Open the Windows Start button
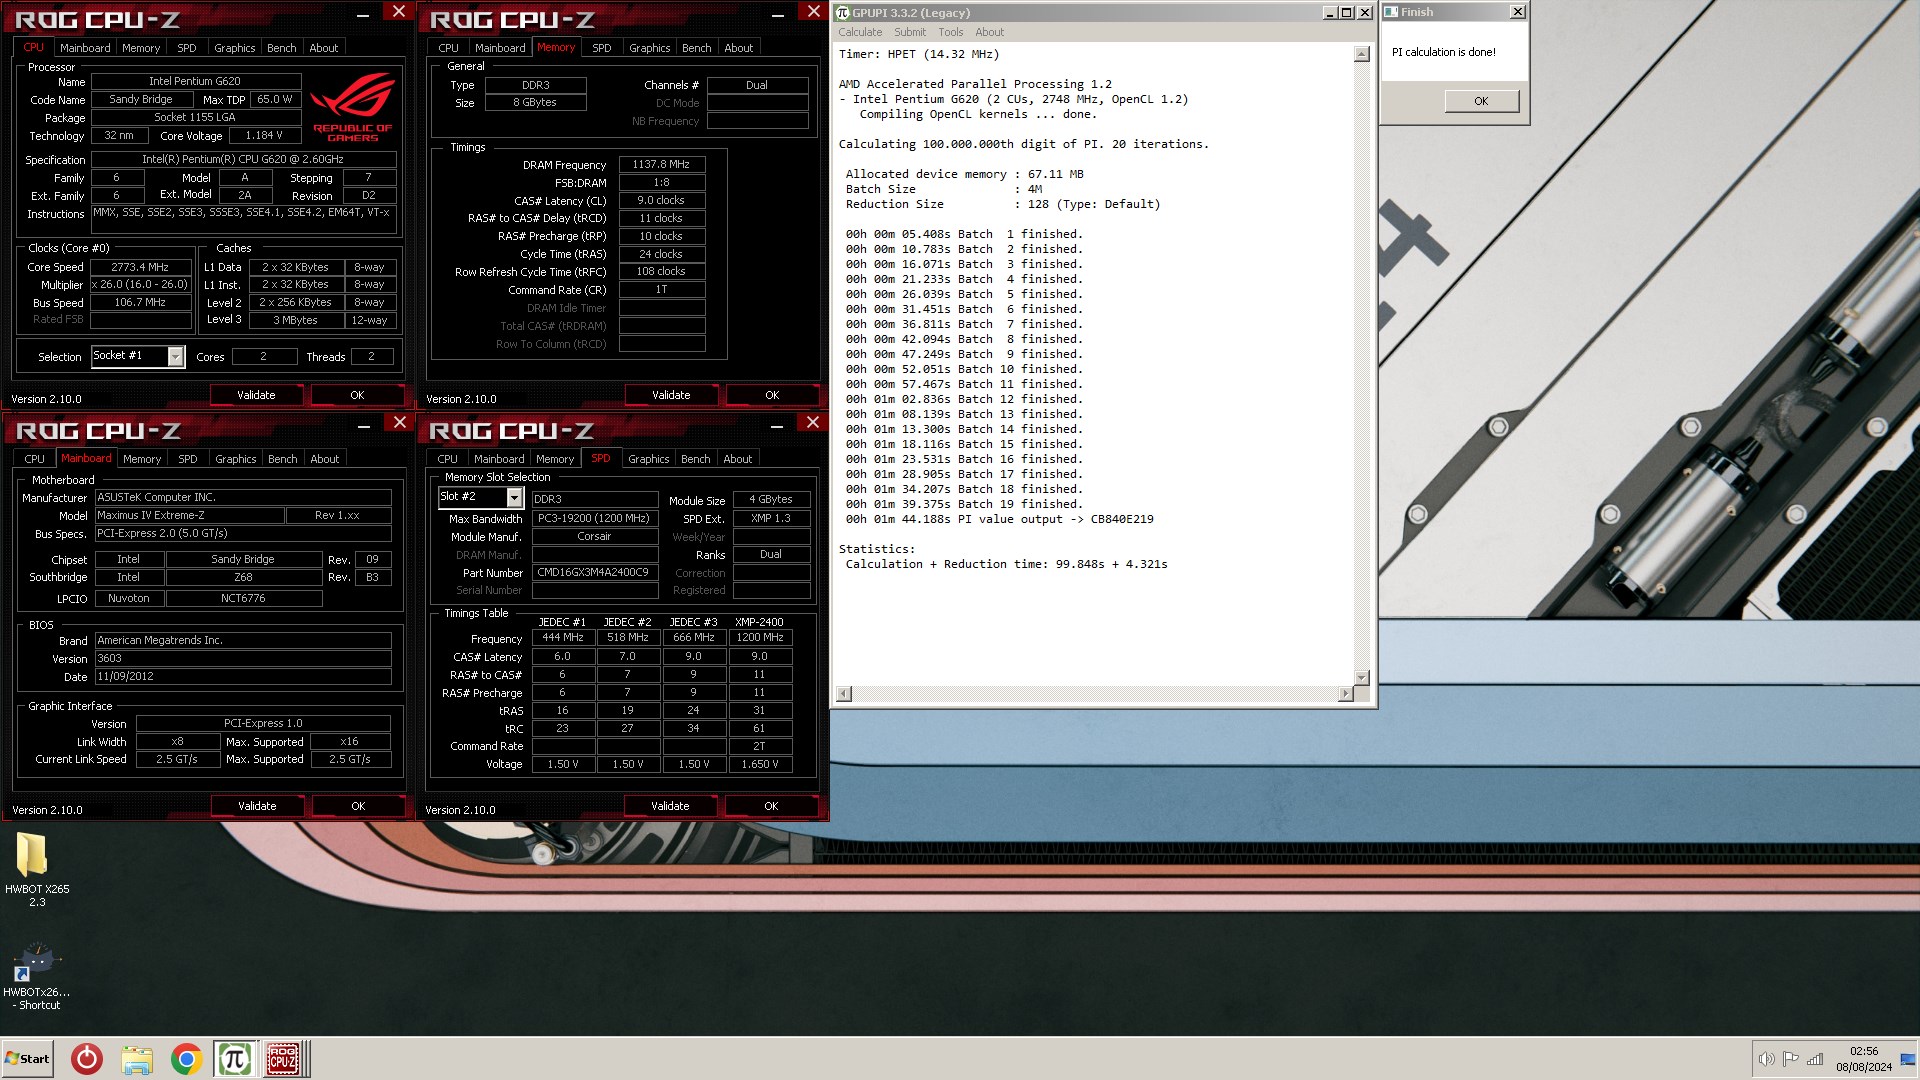Image resolution: width=1920 pixels, height=1080 pixels. point(27,1059)
